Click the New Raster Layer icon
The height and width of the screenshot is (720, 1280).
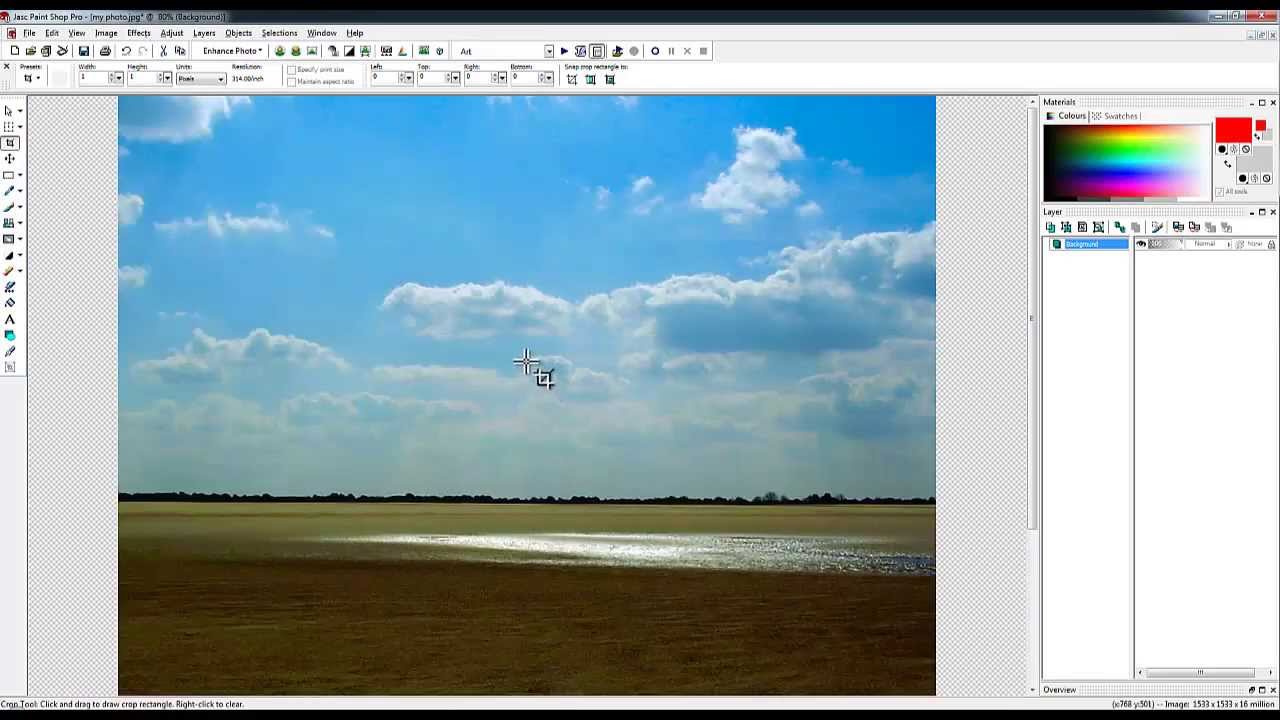click(1050, 227)
